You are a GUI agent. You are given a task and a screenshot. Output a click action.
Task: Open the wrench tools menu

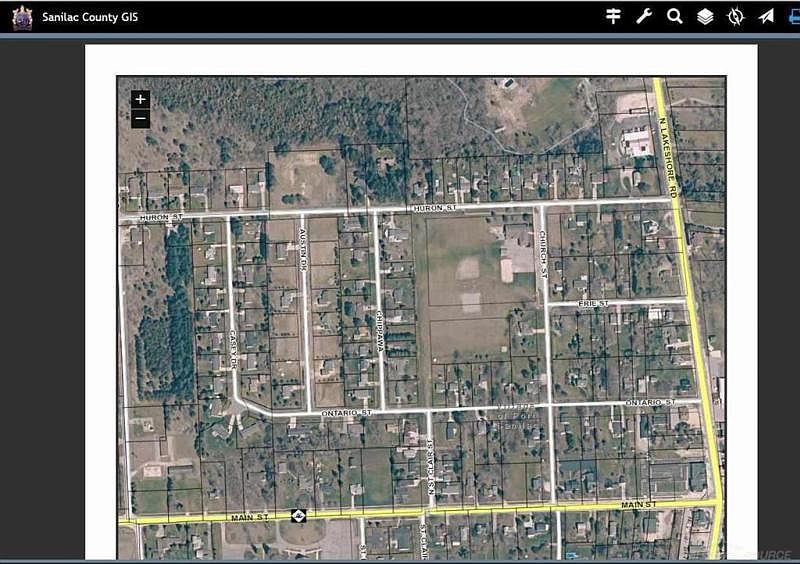644,16
